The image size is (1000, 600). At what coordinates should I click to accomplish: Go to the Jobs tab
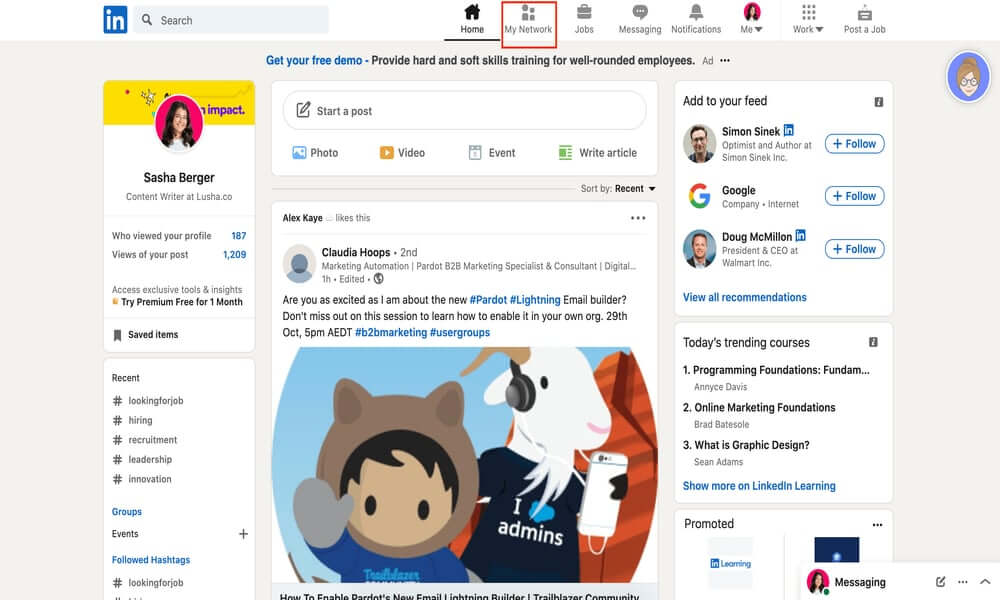[584, 19]
